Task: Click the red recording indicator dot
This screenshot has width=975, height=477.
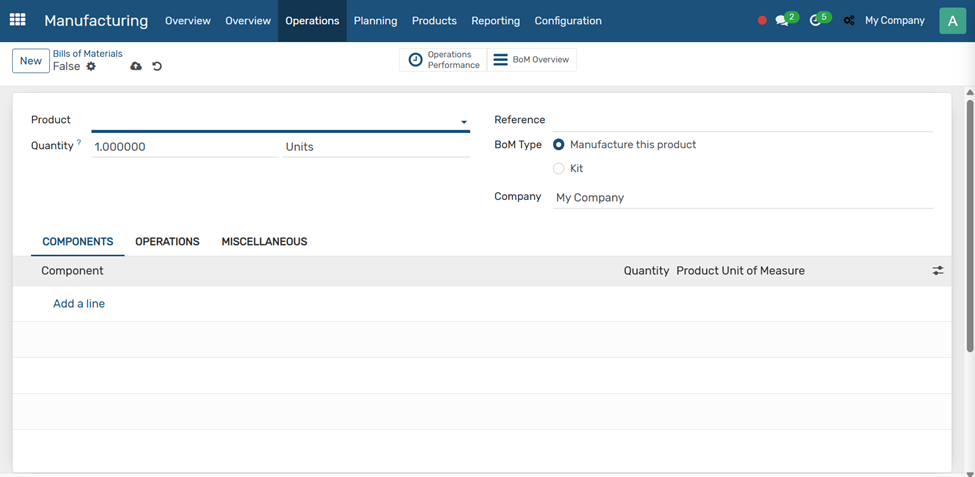Action: click(762, 21)
